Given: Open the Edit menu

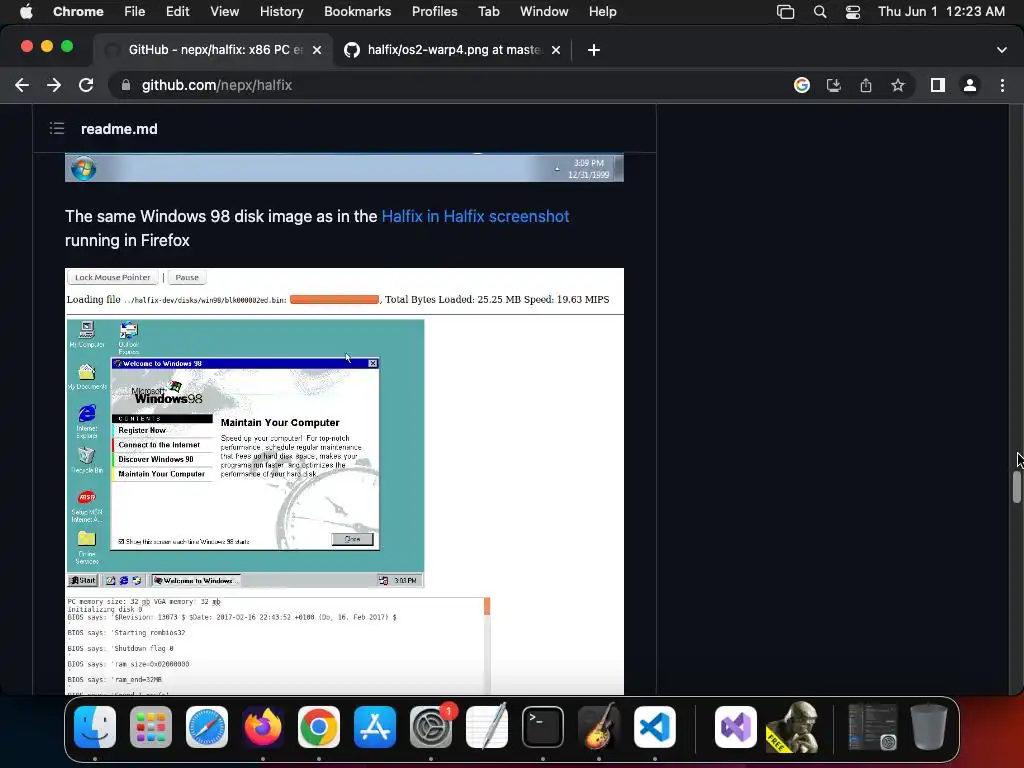Looking at the screenshot, I should [x=177, y=12].
